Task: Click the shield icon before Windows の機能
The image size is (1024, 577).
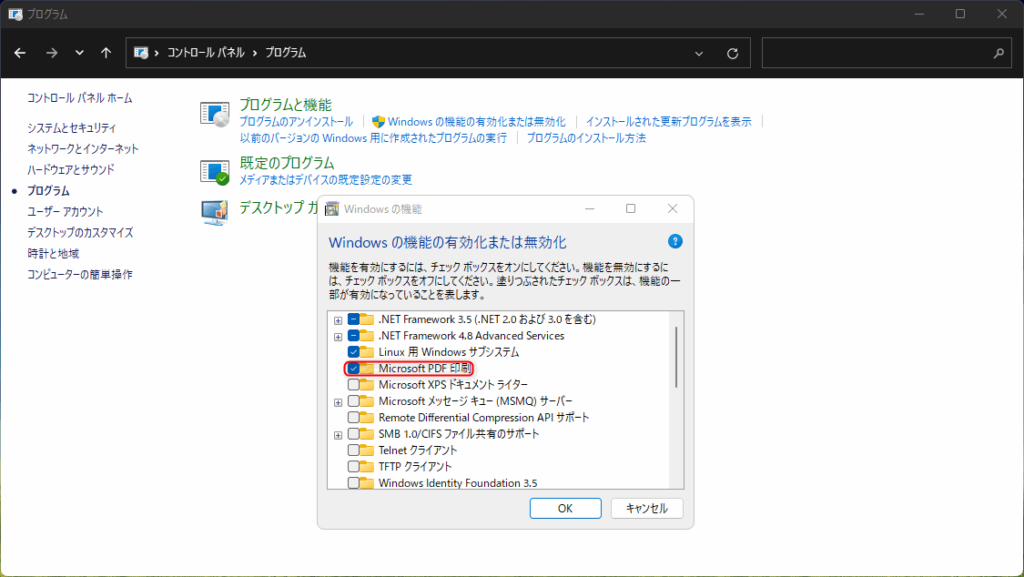Action: click(x=378, y=121)
